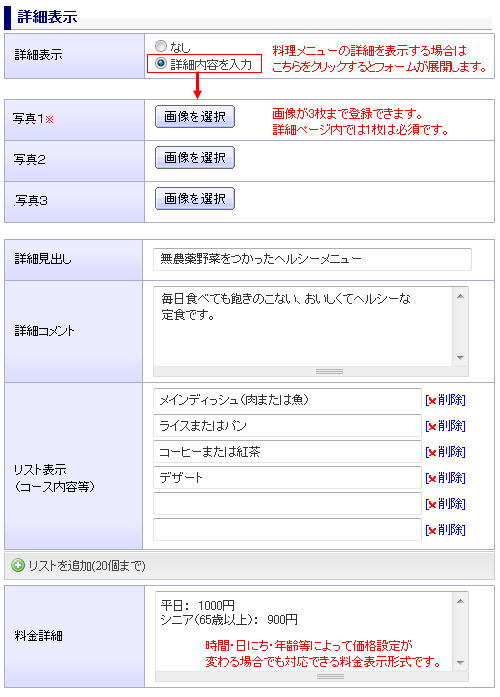Delete the fifth empty list row
Image resolution: width=500 pixels, height=697 pixels.
445,504
